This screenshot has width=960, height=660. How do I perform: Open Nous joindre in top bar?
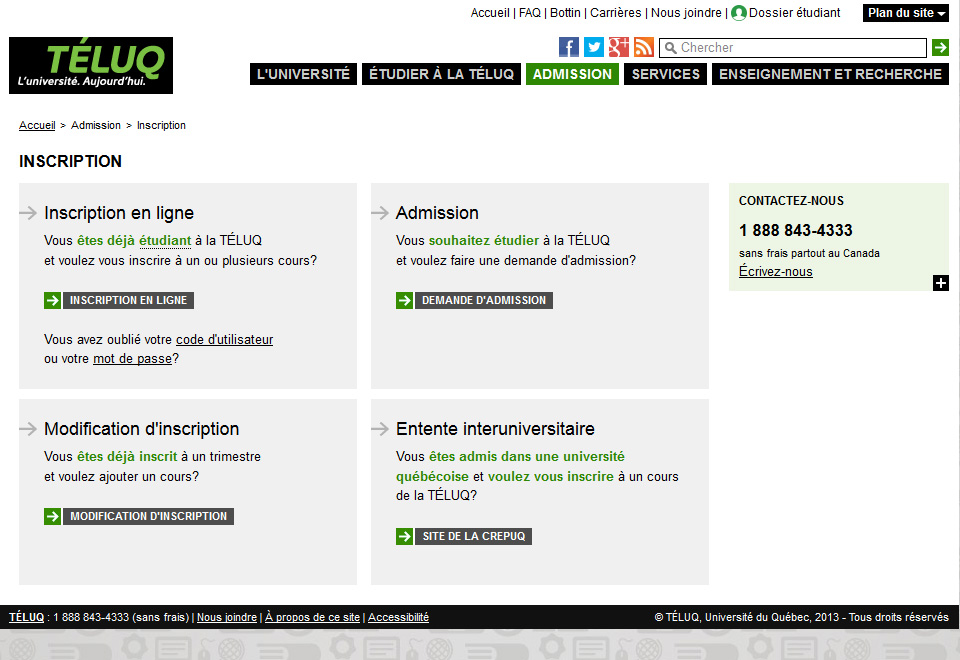click(686, 13)
